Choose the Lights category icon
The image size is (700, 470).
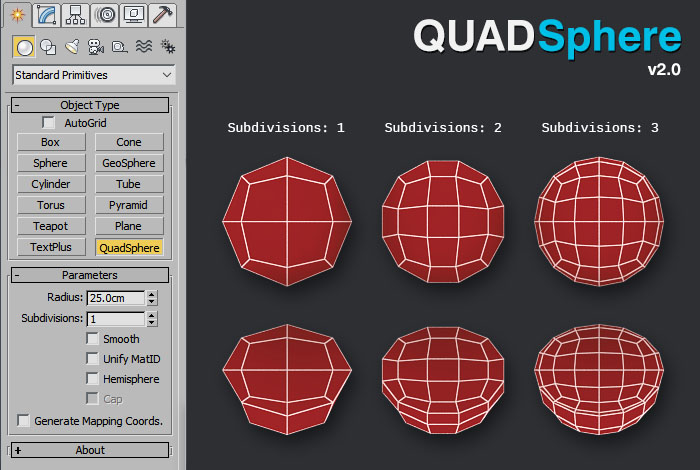pyautogui.click(x=72, y=46)
